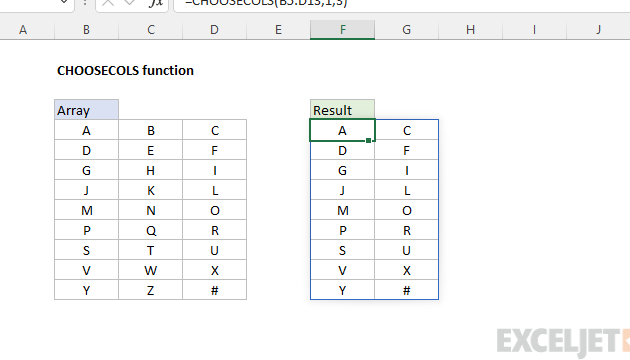Select cell 'A' in the Array table

pos(86,130)
